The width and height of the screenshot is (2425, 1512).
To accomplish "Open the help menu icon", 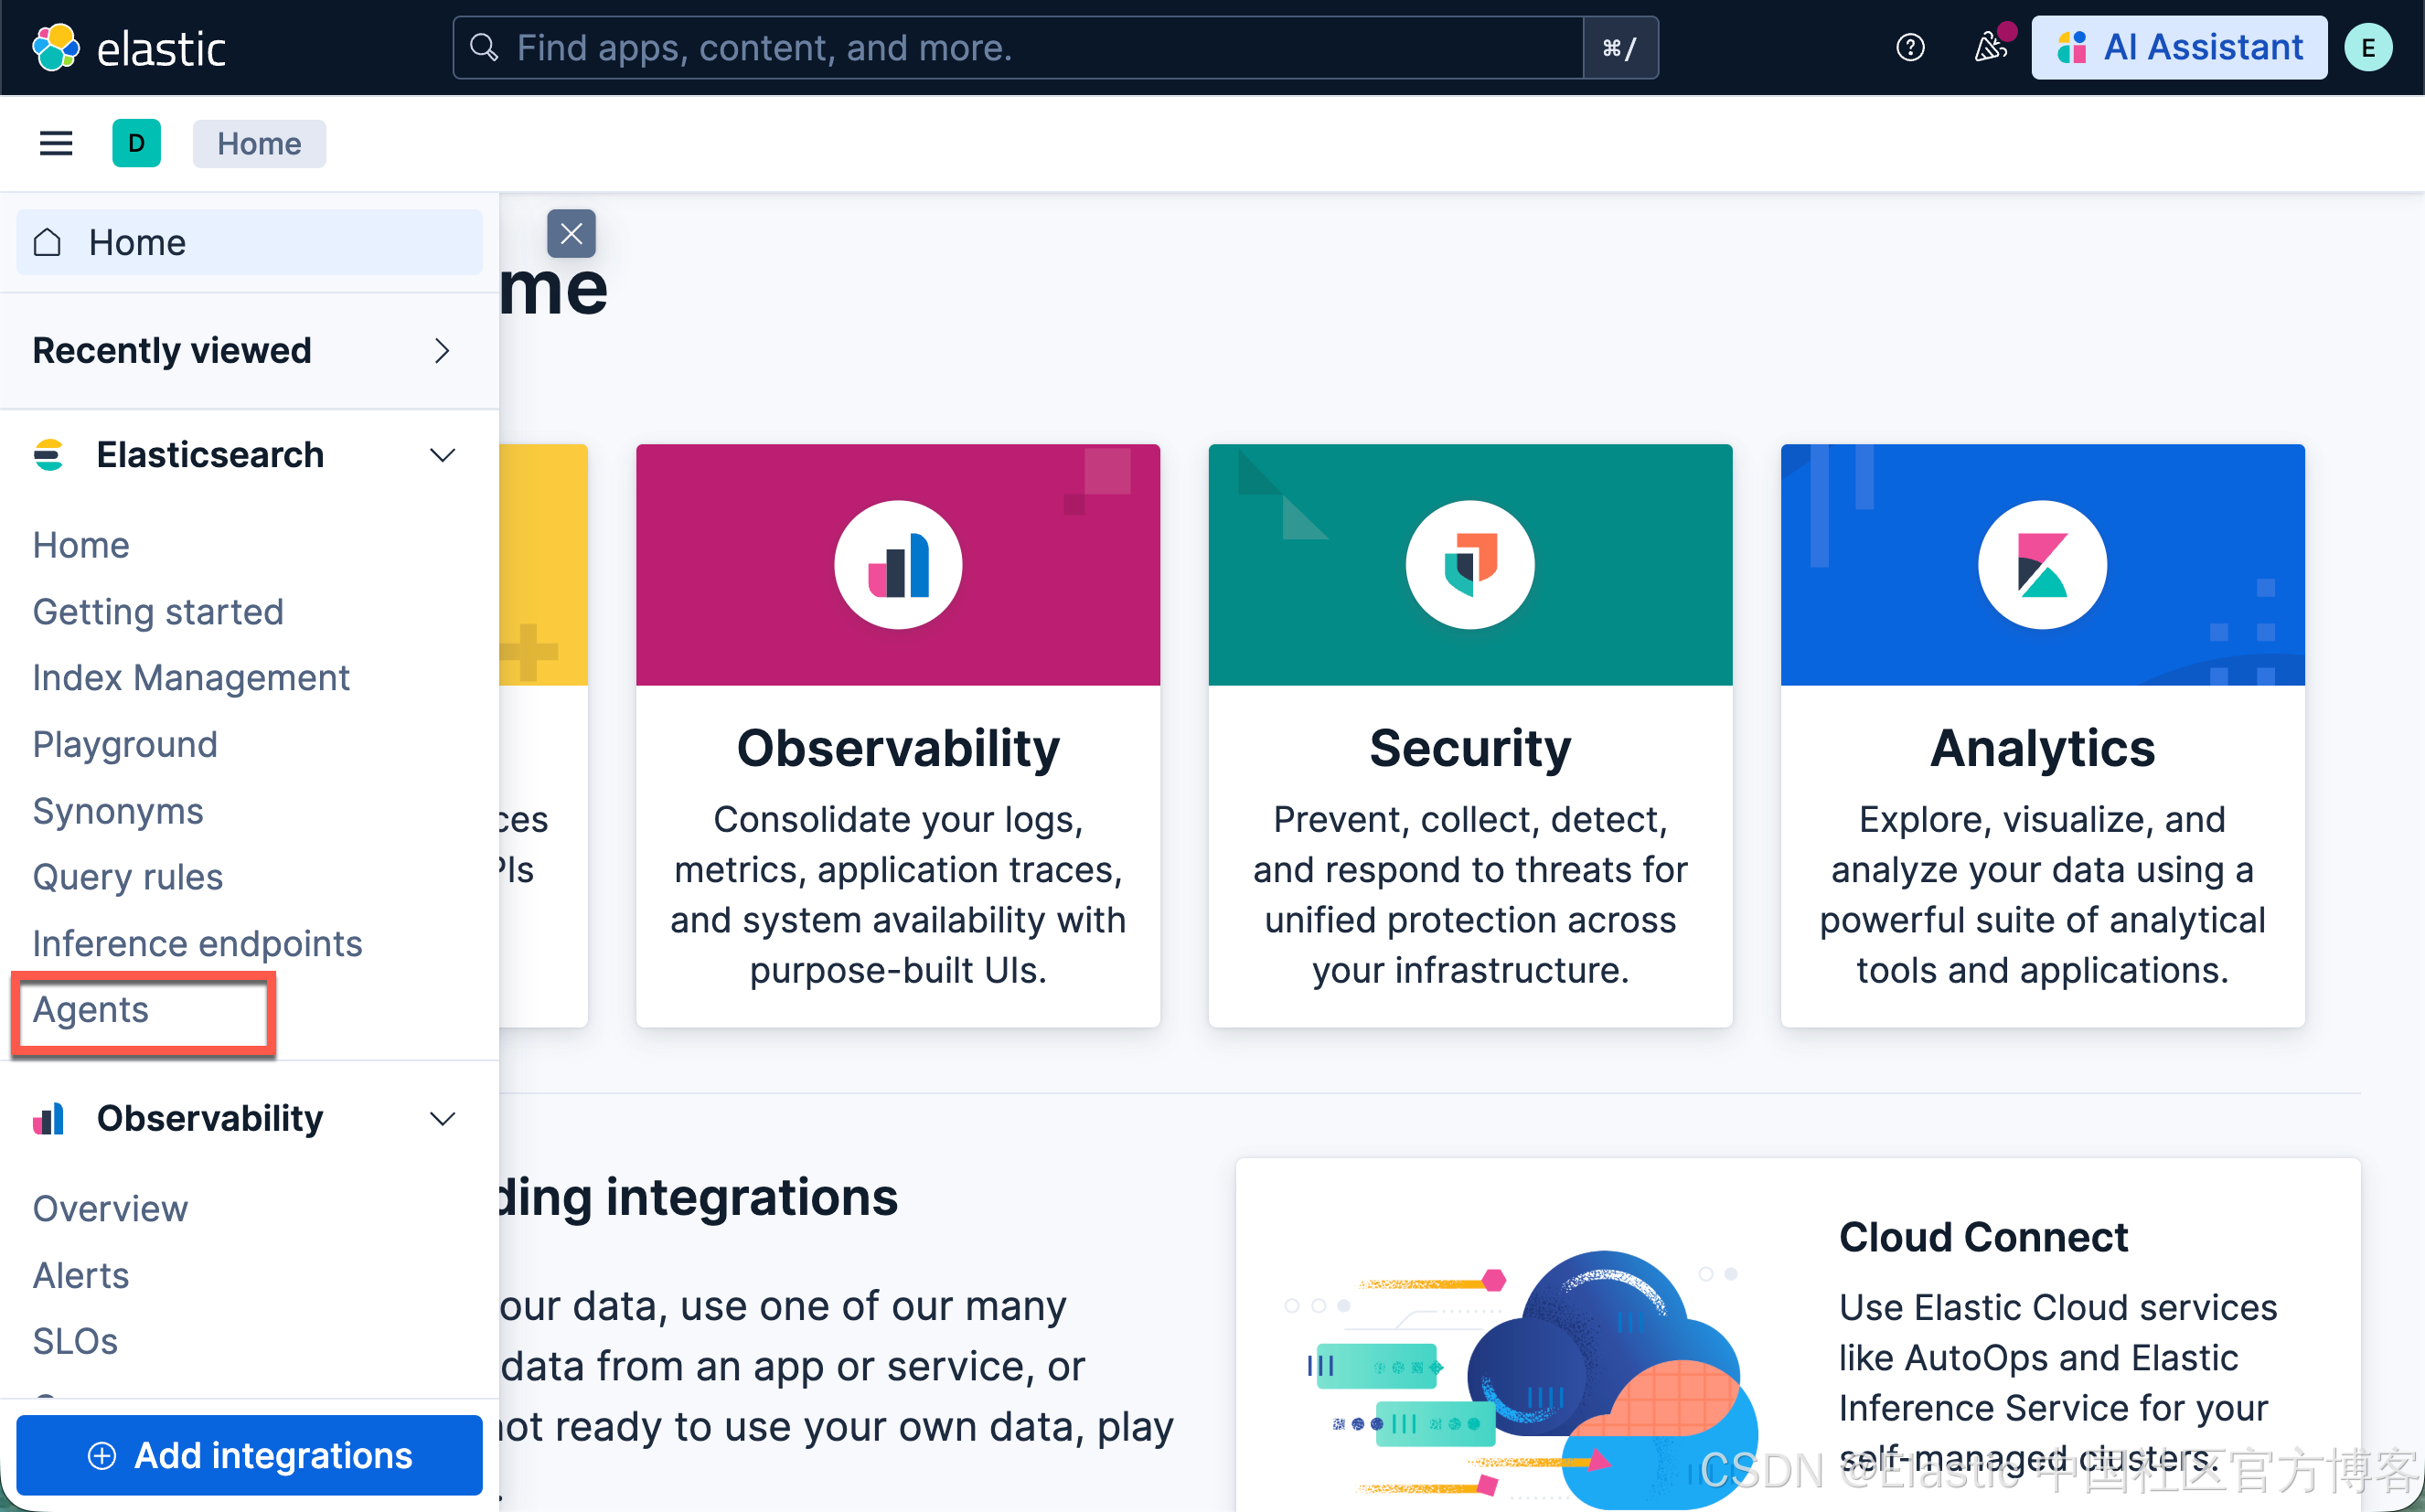I will (x=1910, y=47).
